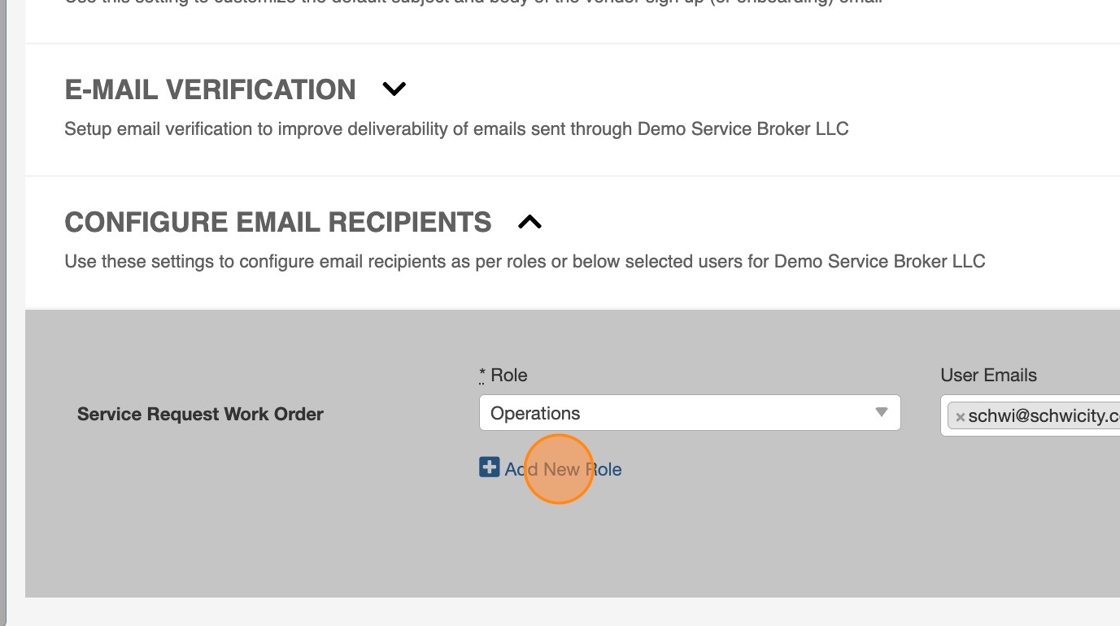
Task: Click the plus icon beside Add New Role
Action: 489,467
